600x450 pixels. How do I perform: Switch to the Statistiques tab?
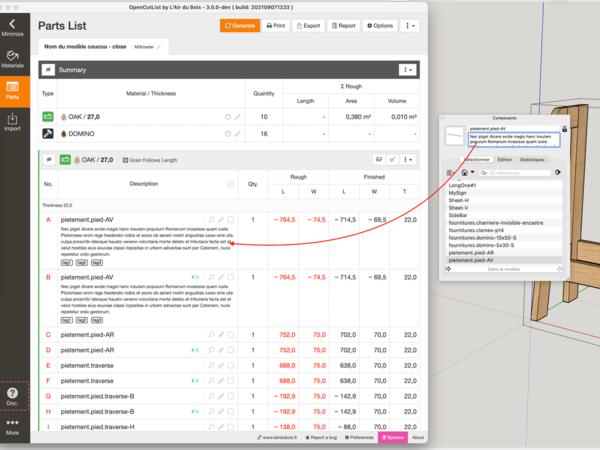(x=532, y=159)
